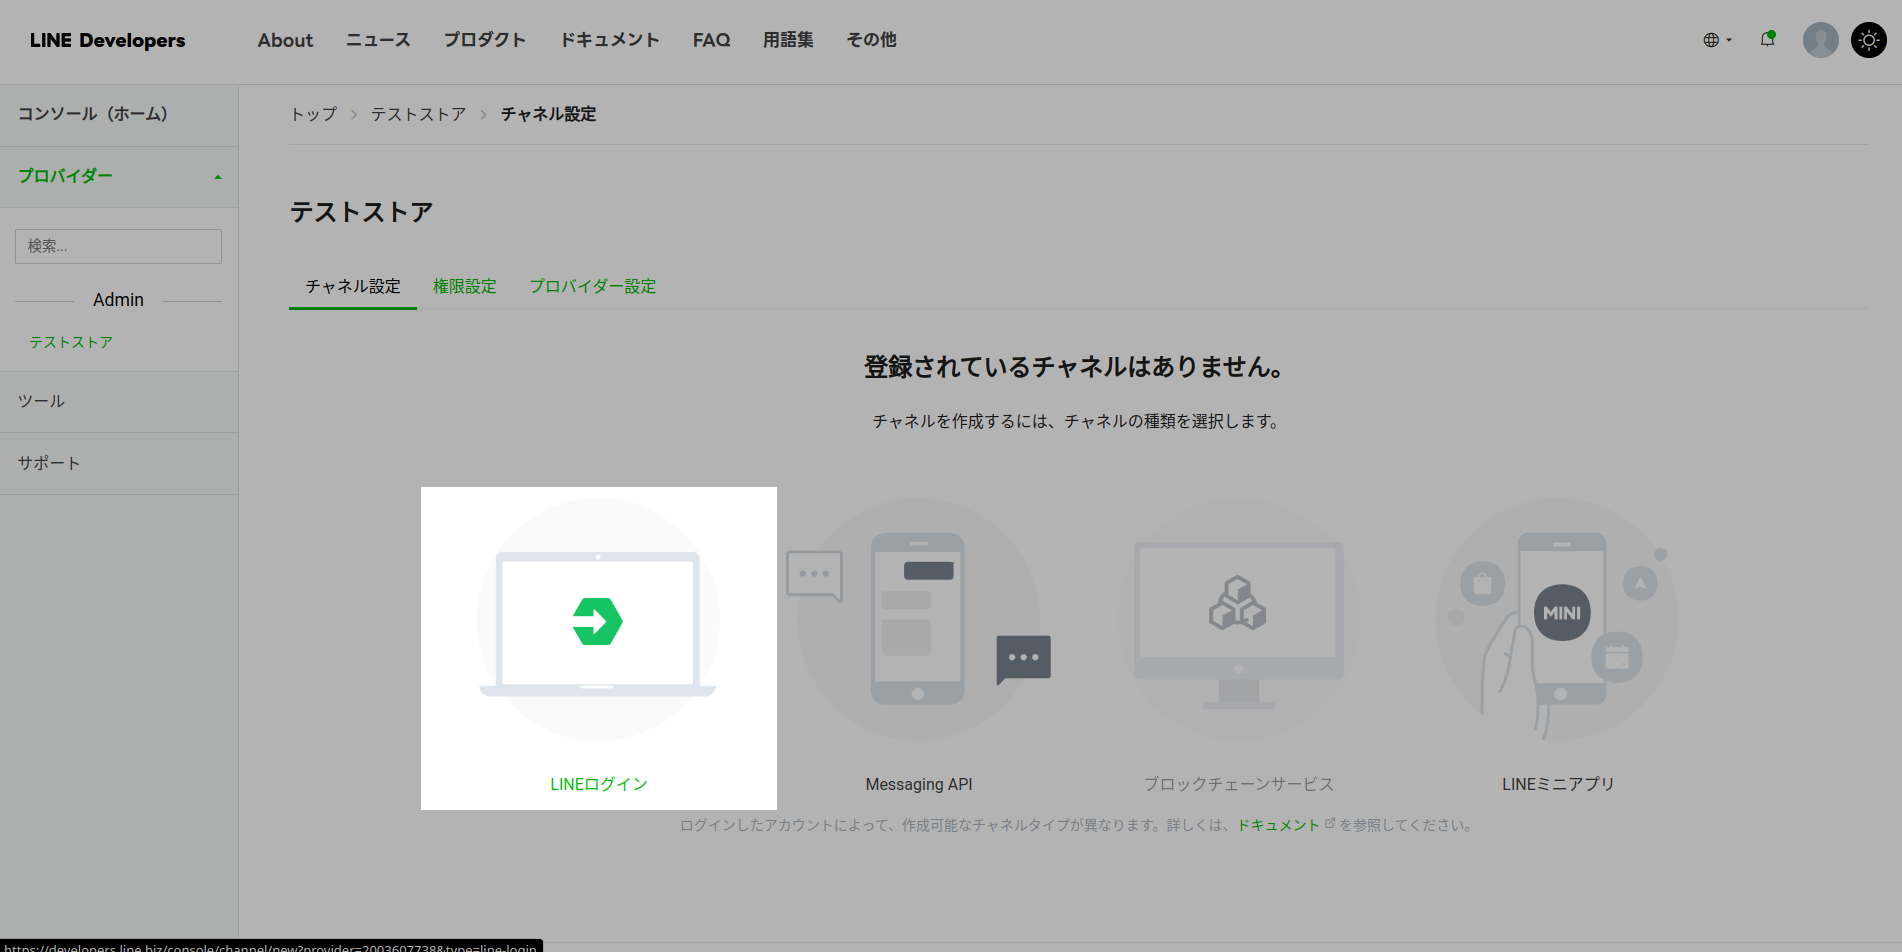Click the ブロックチェーンサービス channel label
Screen dimensions: 1902x952
coord(1239,785)
